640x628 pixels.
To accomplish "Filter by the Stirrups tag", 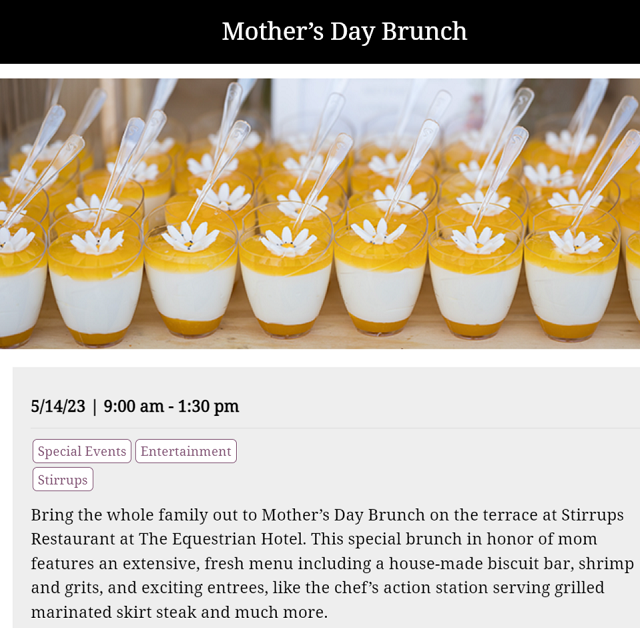I will point(63,479).
